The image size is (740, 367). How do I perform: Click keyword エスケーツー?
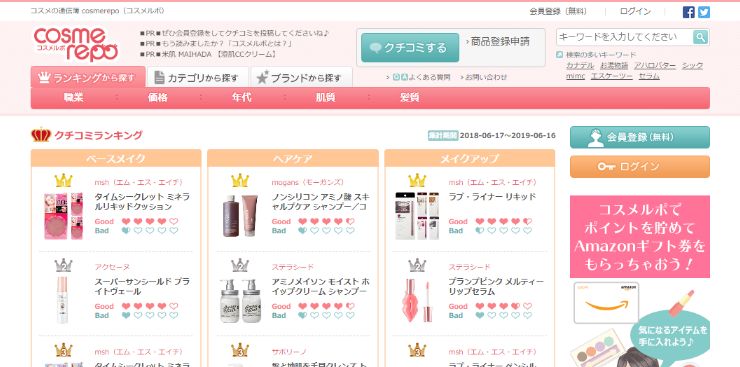pos(612,76)
